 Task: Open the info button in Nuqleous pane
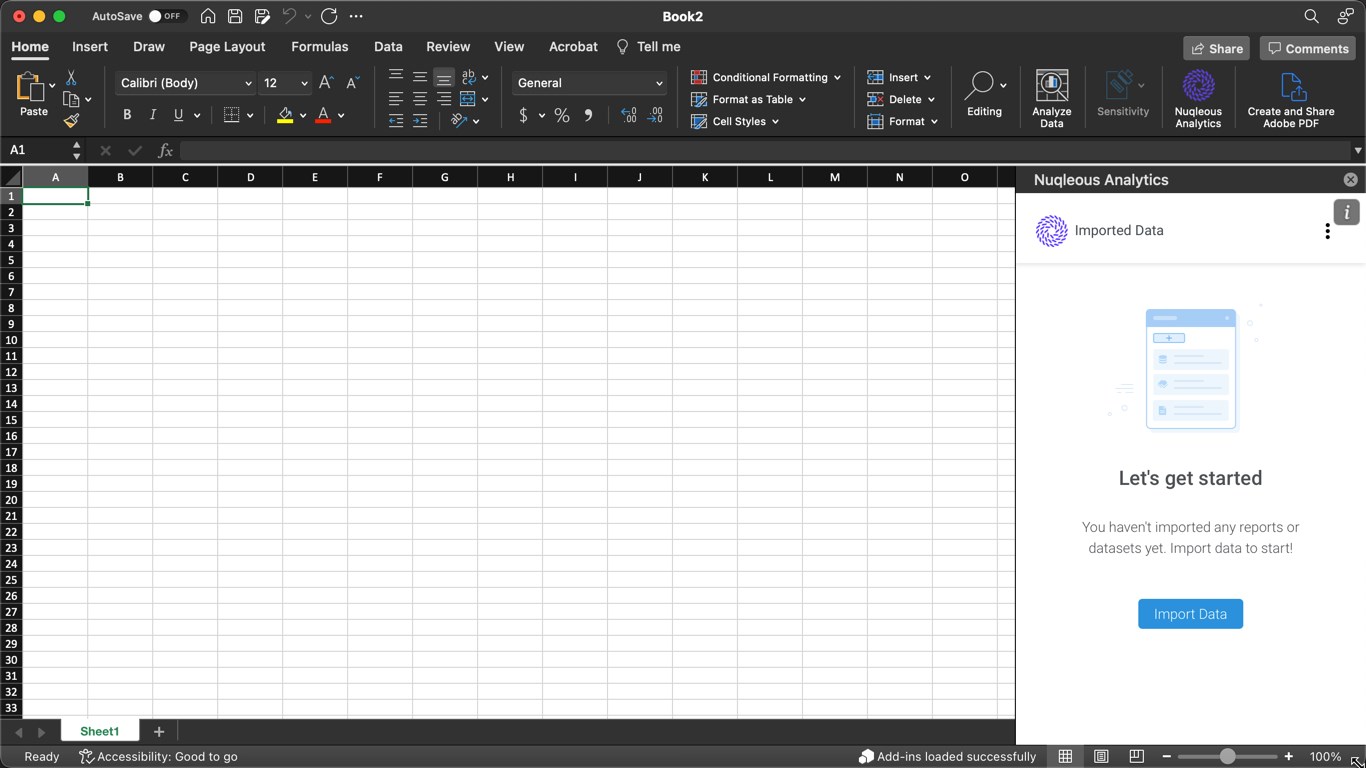pos(1347,212)
